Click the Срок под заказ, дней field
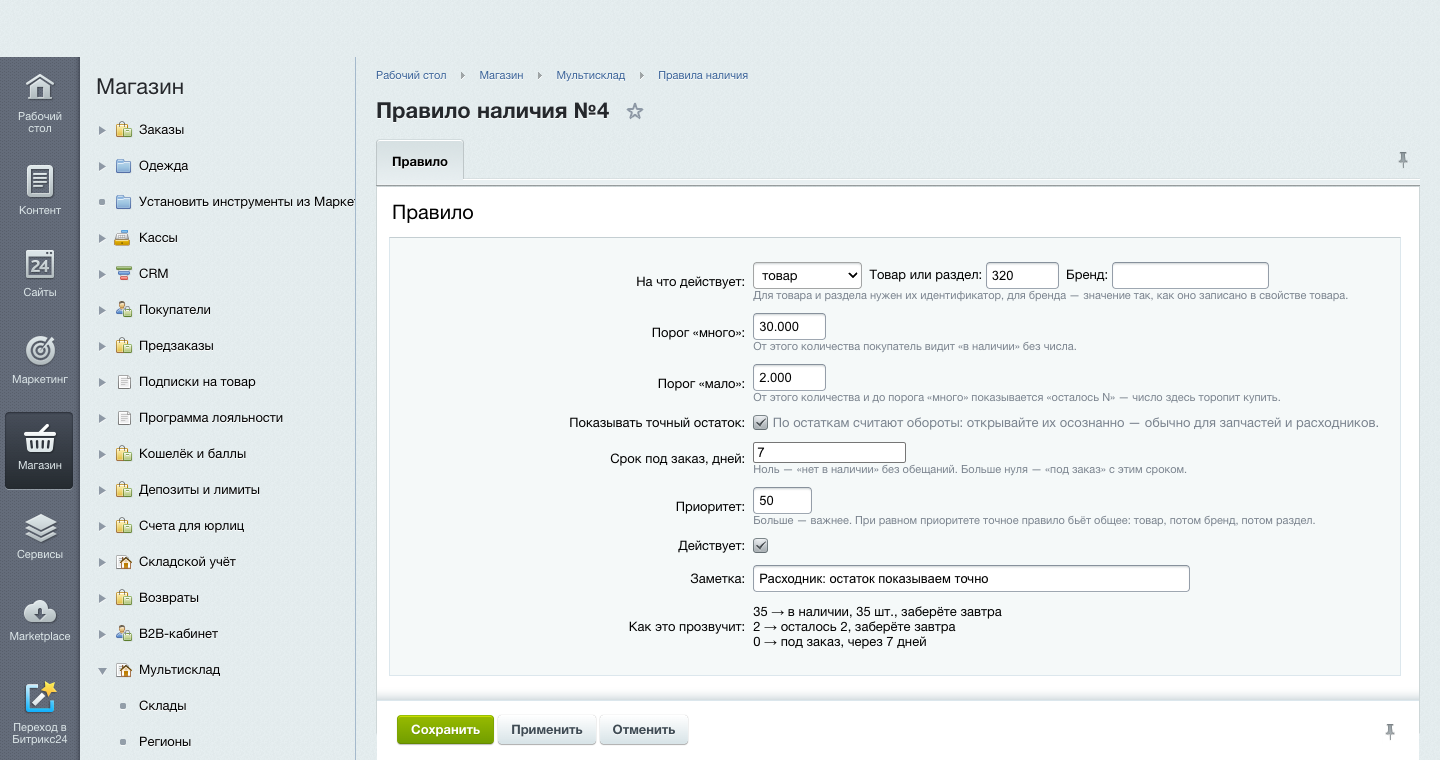The height and width of the screenshot is (760, 1440). [x=829, y=453]
